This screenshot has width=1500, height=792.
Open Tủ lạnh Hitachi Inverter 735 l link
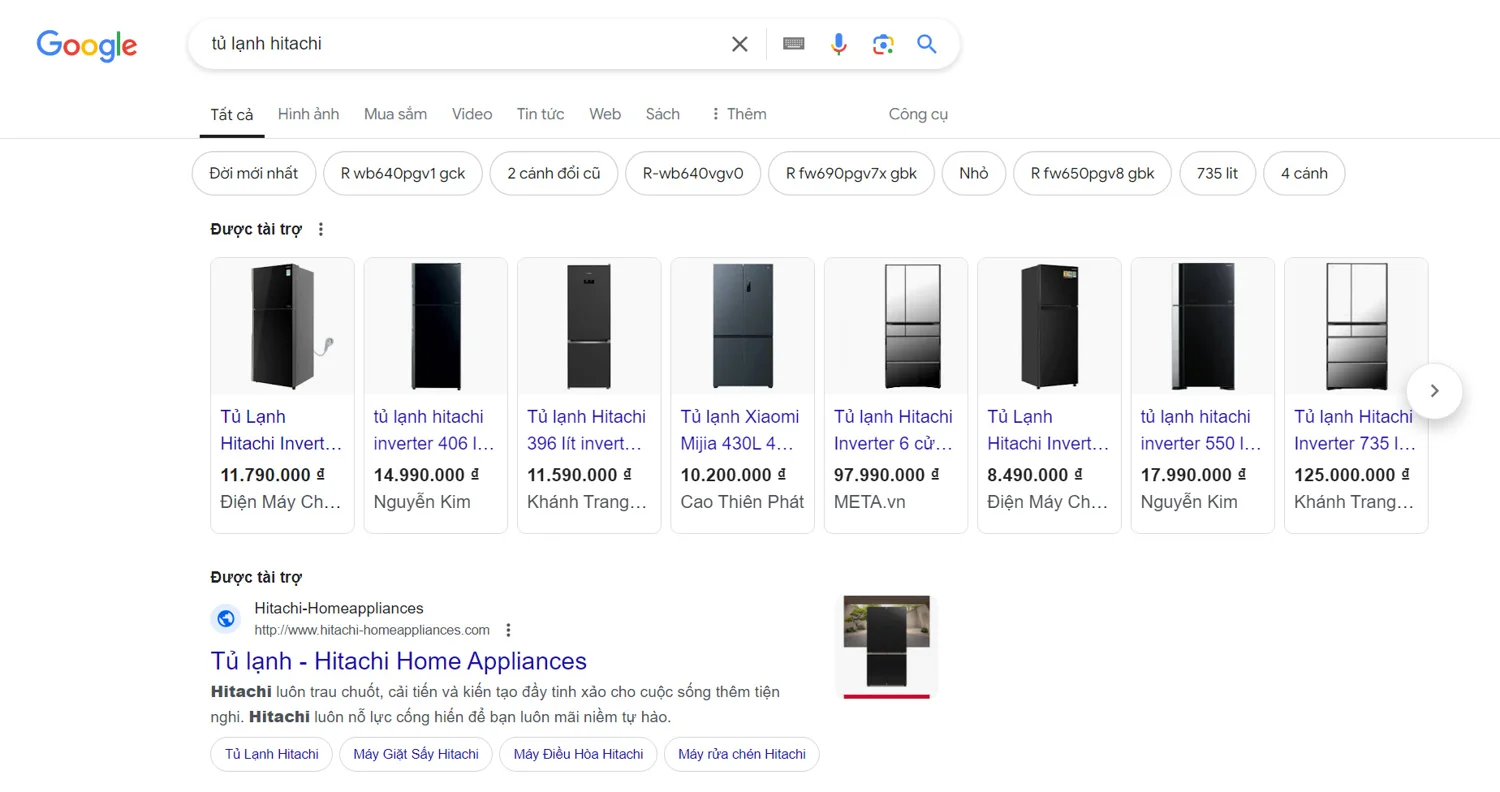coord(1355,430)
